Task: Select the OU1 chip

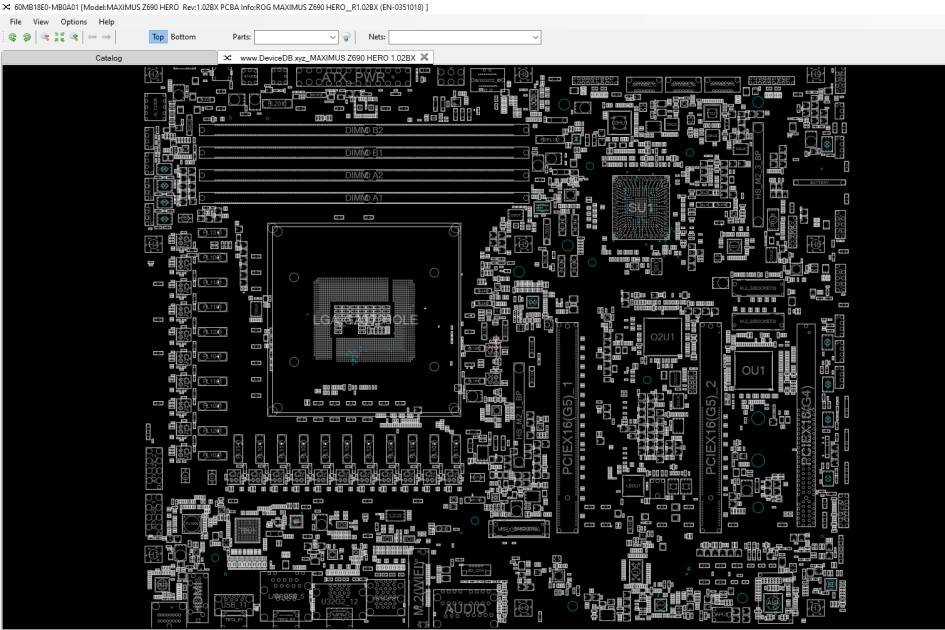Action: point(753,370)
